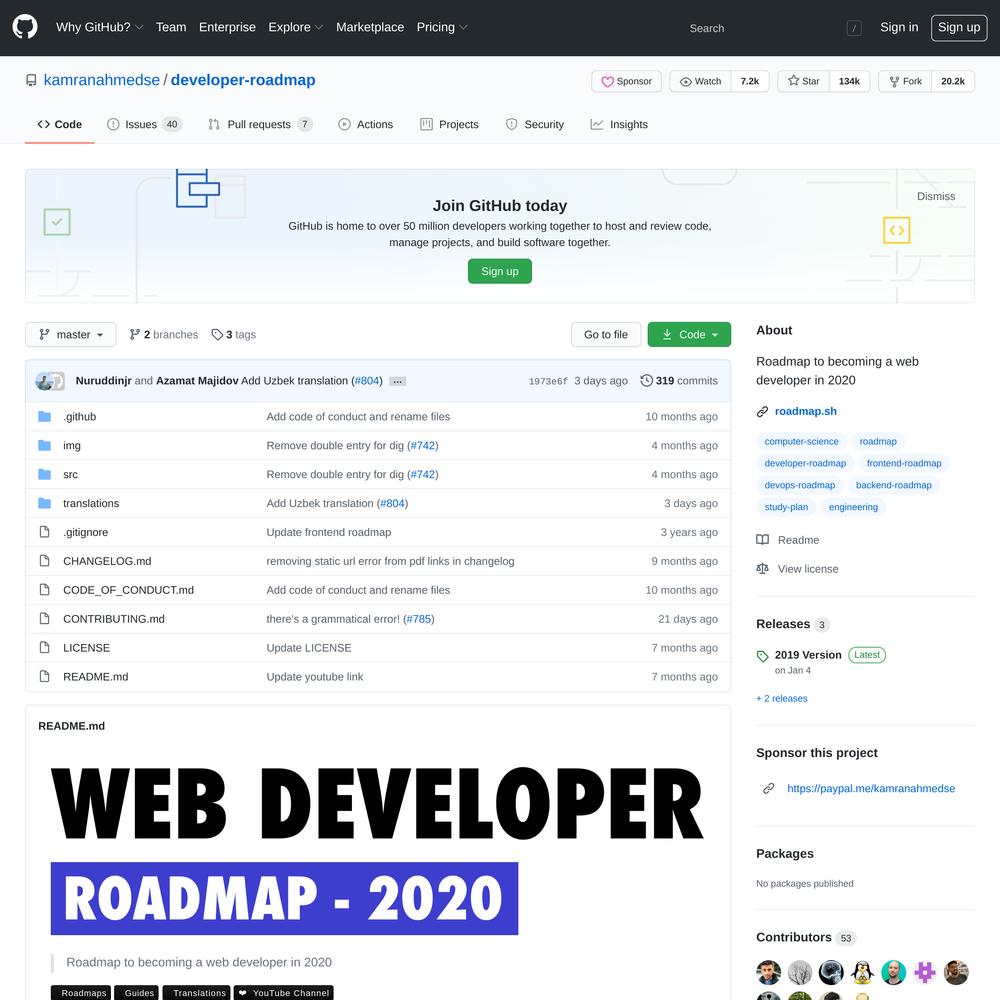Image resolution: width=1000 pixels, height=1000 pixels.
Task: Click the Go to file button
Action: [x=606, y=335]
